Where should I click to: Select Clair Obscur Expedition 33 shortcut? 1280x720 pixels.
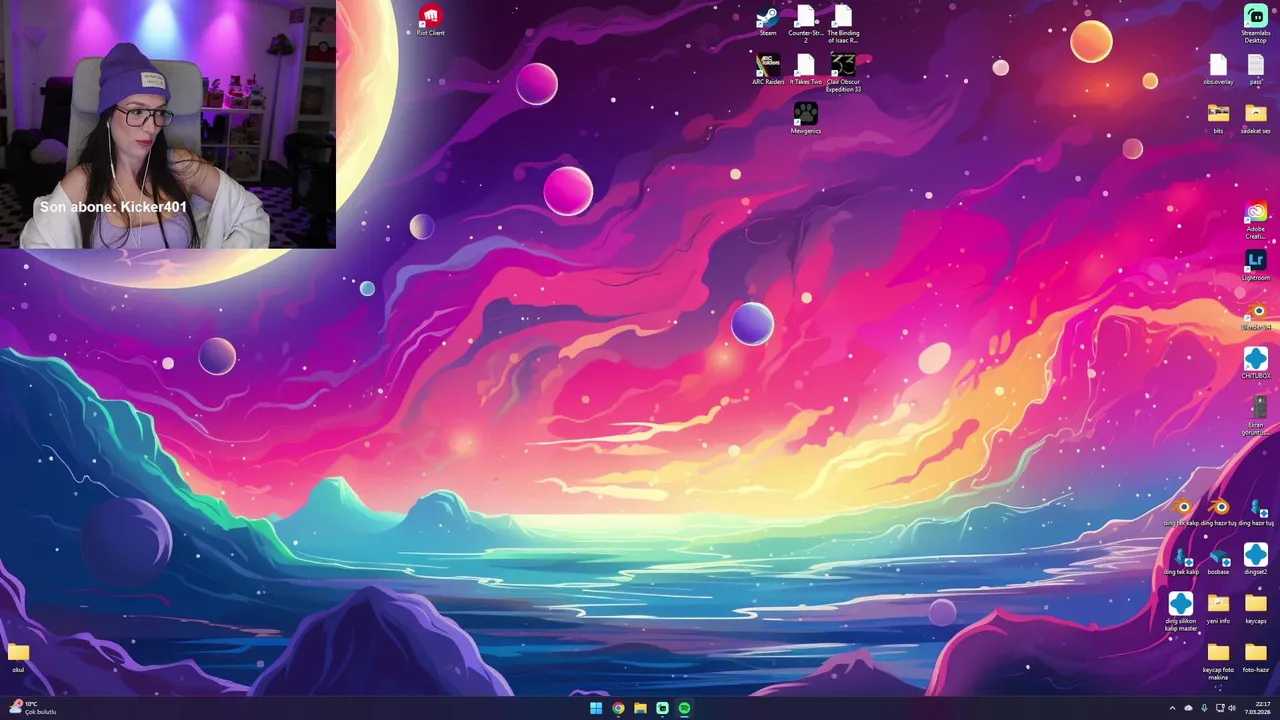[x=843, y=72]
